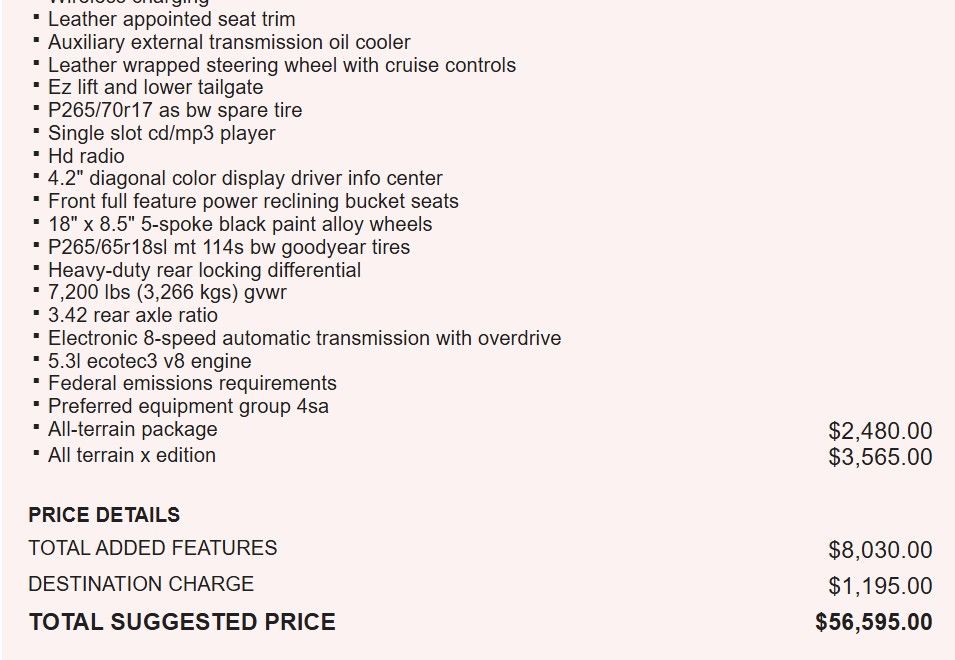
Task: Click the $1,195.00 destination charge amount
Action: (879, 586)
